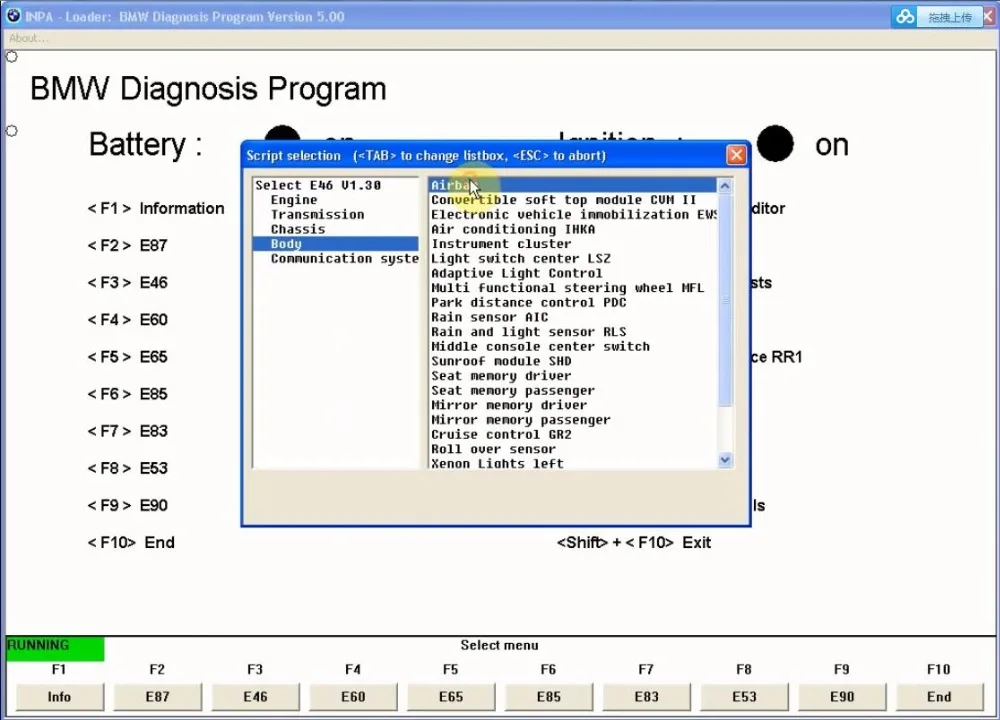Click the F6 E85 button
The height and width of the screenshot is (720, 1000).
548,697
